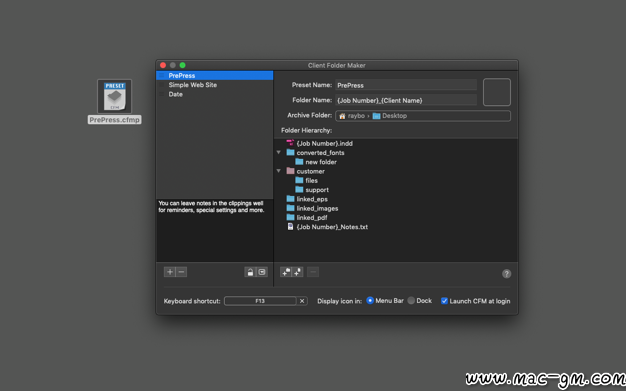
Task: Click the {Job Number}.indd file icon
Action: 290,143
